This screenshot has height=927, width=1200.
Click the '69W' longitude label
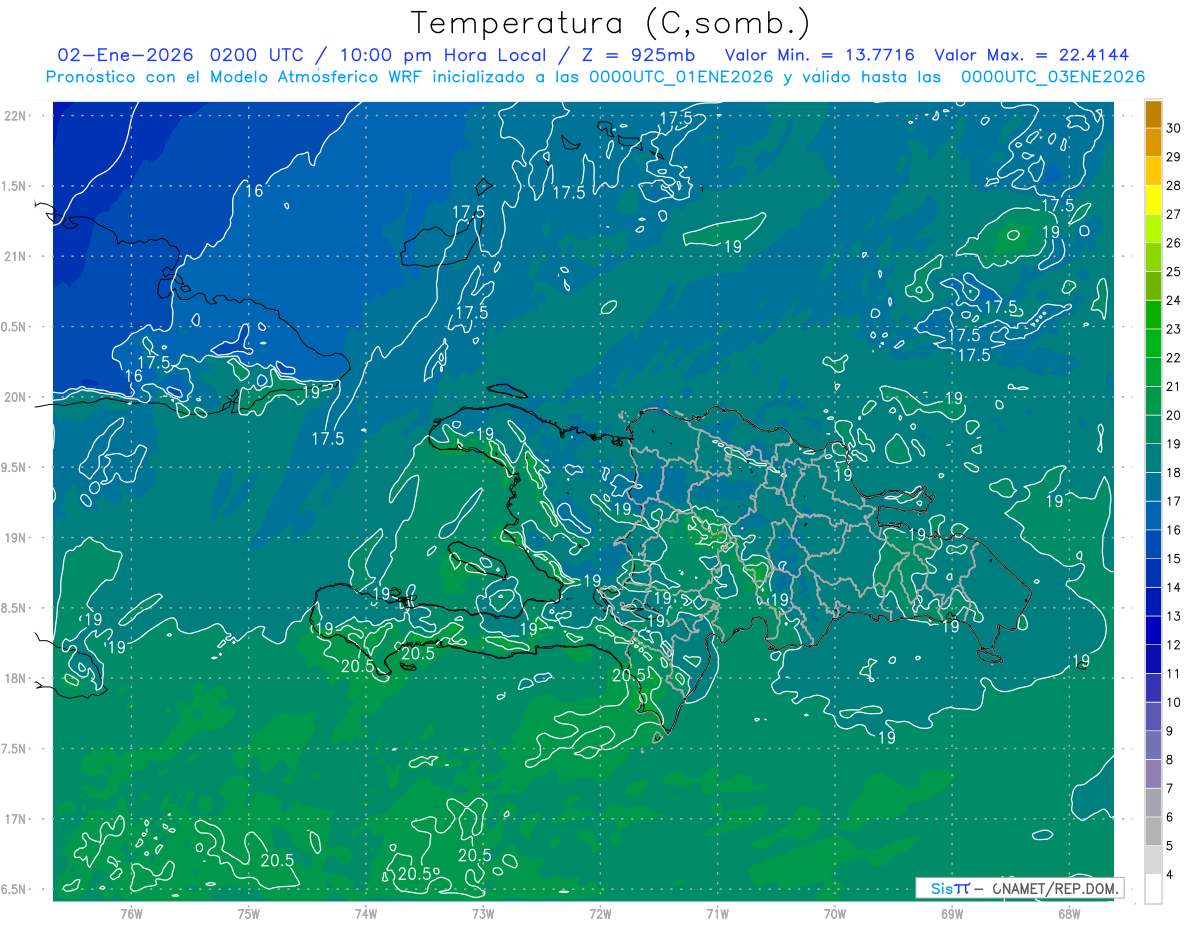(x=952, y=914)
